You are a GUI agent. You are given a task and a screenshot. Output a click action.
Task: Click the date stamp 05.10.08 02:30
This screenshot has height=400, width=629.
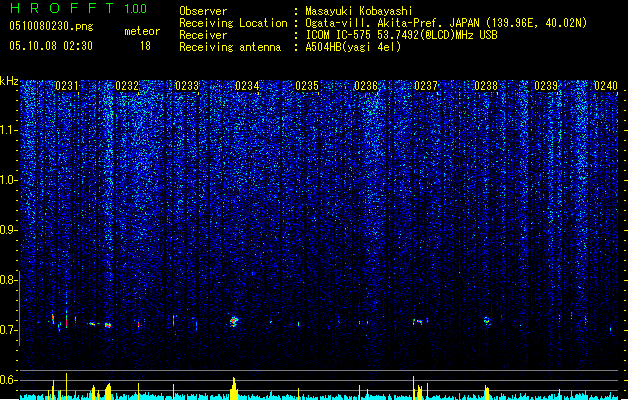click(51, 46)
